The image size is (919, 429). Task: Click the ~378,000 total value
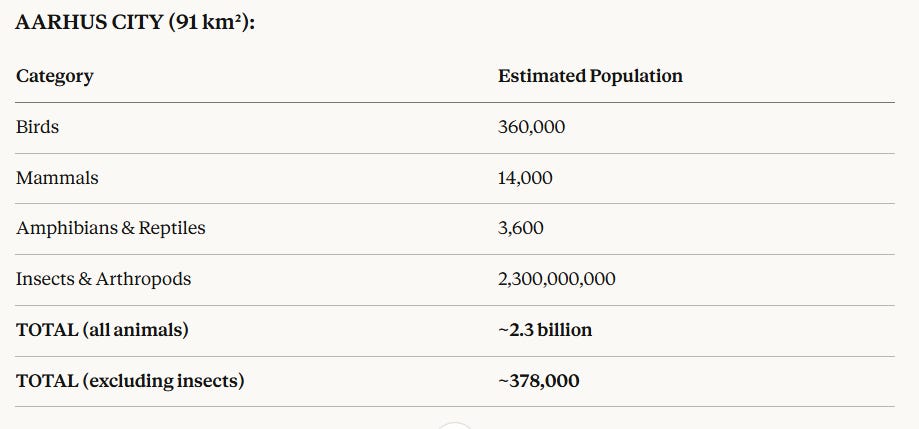point(539,381)
